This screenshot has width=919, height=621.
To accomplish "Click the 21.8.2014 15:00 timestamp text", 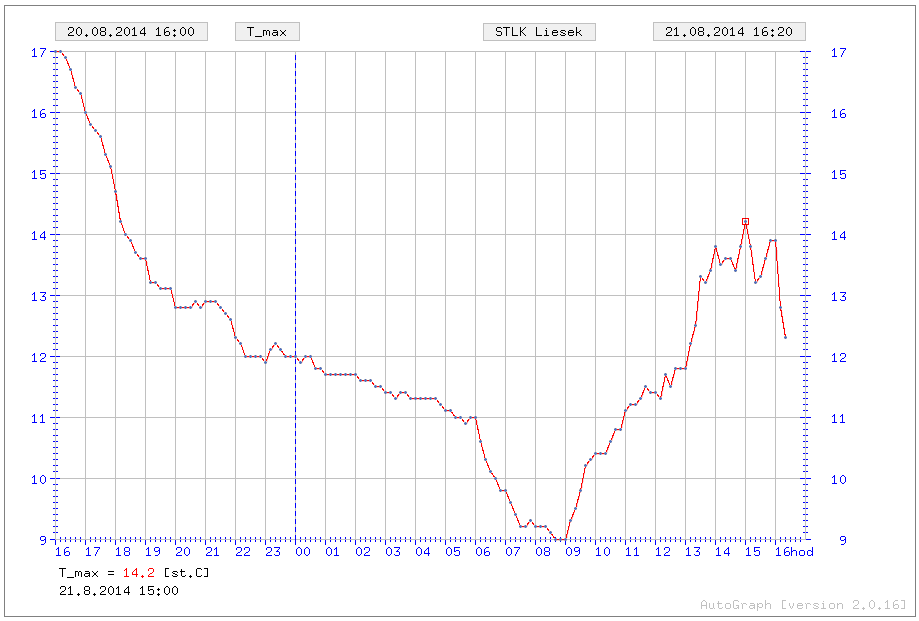I will (x=119, y=591).
